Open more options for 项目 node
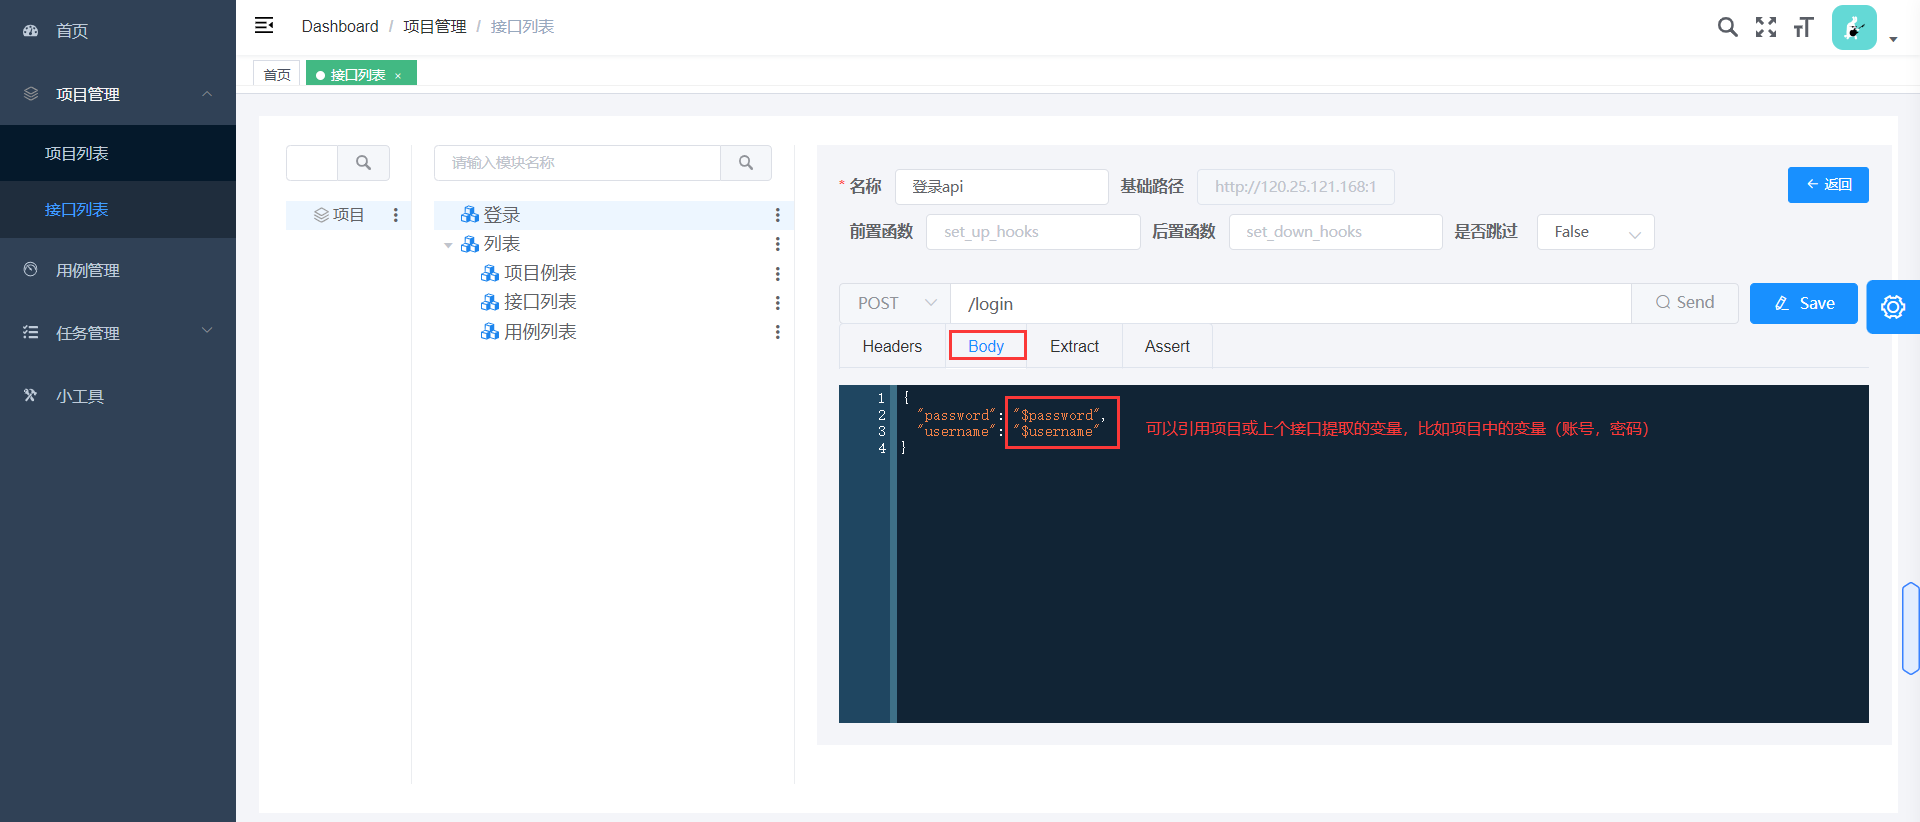This screenshot has height=822, width=1920. click(396, 215)
